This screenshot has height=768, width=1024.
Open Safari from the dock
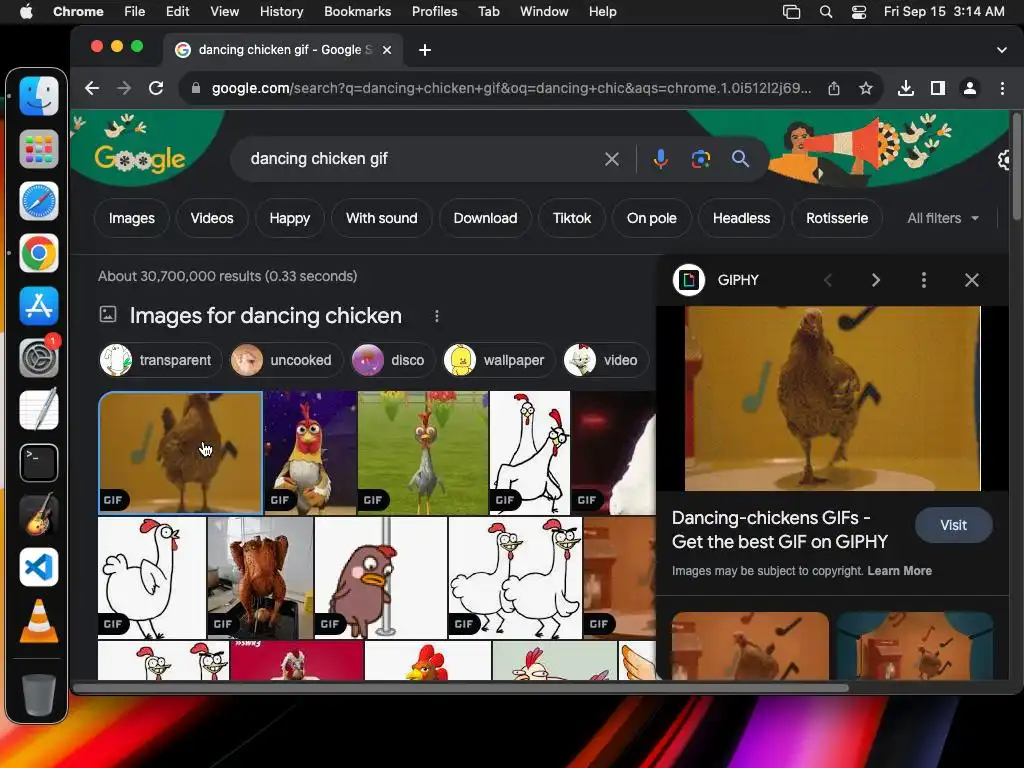(x=39, y=201)
